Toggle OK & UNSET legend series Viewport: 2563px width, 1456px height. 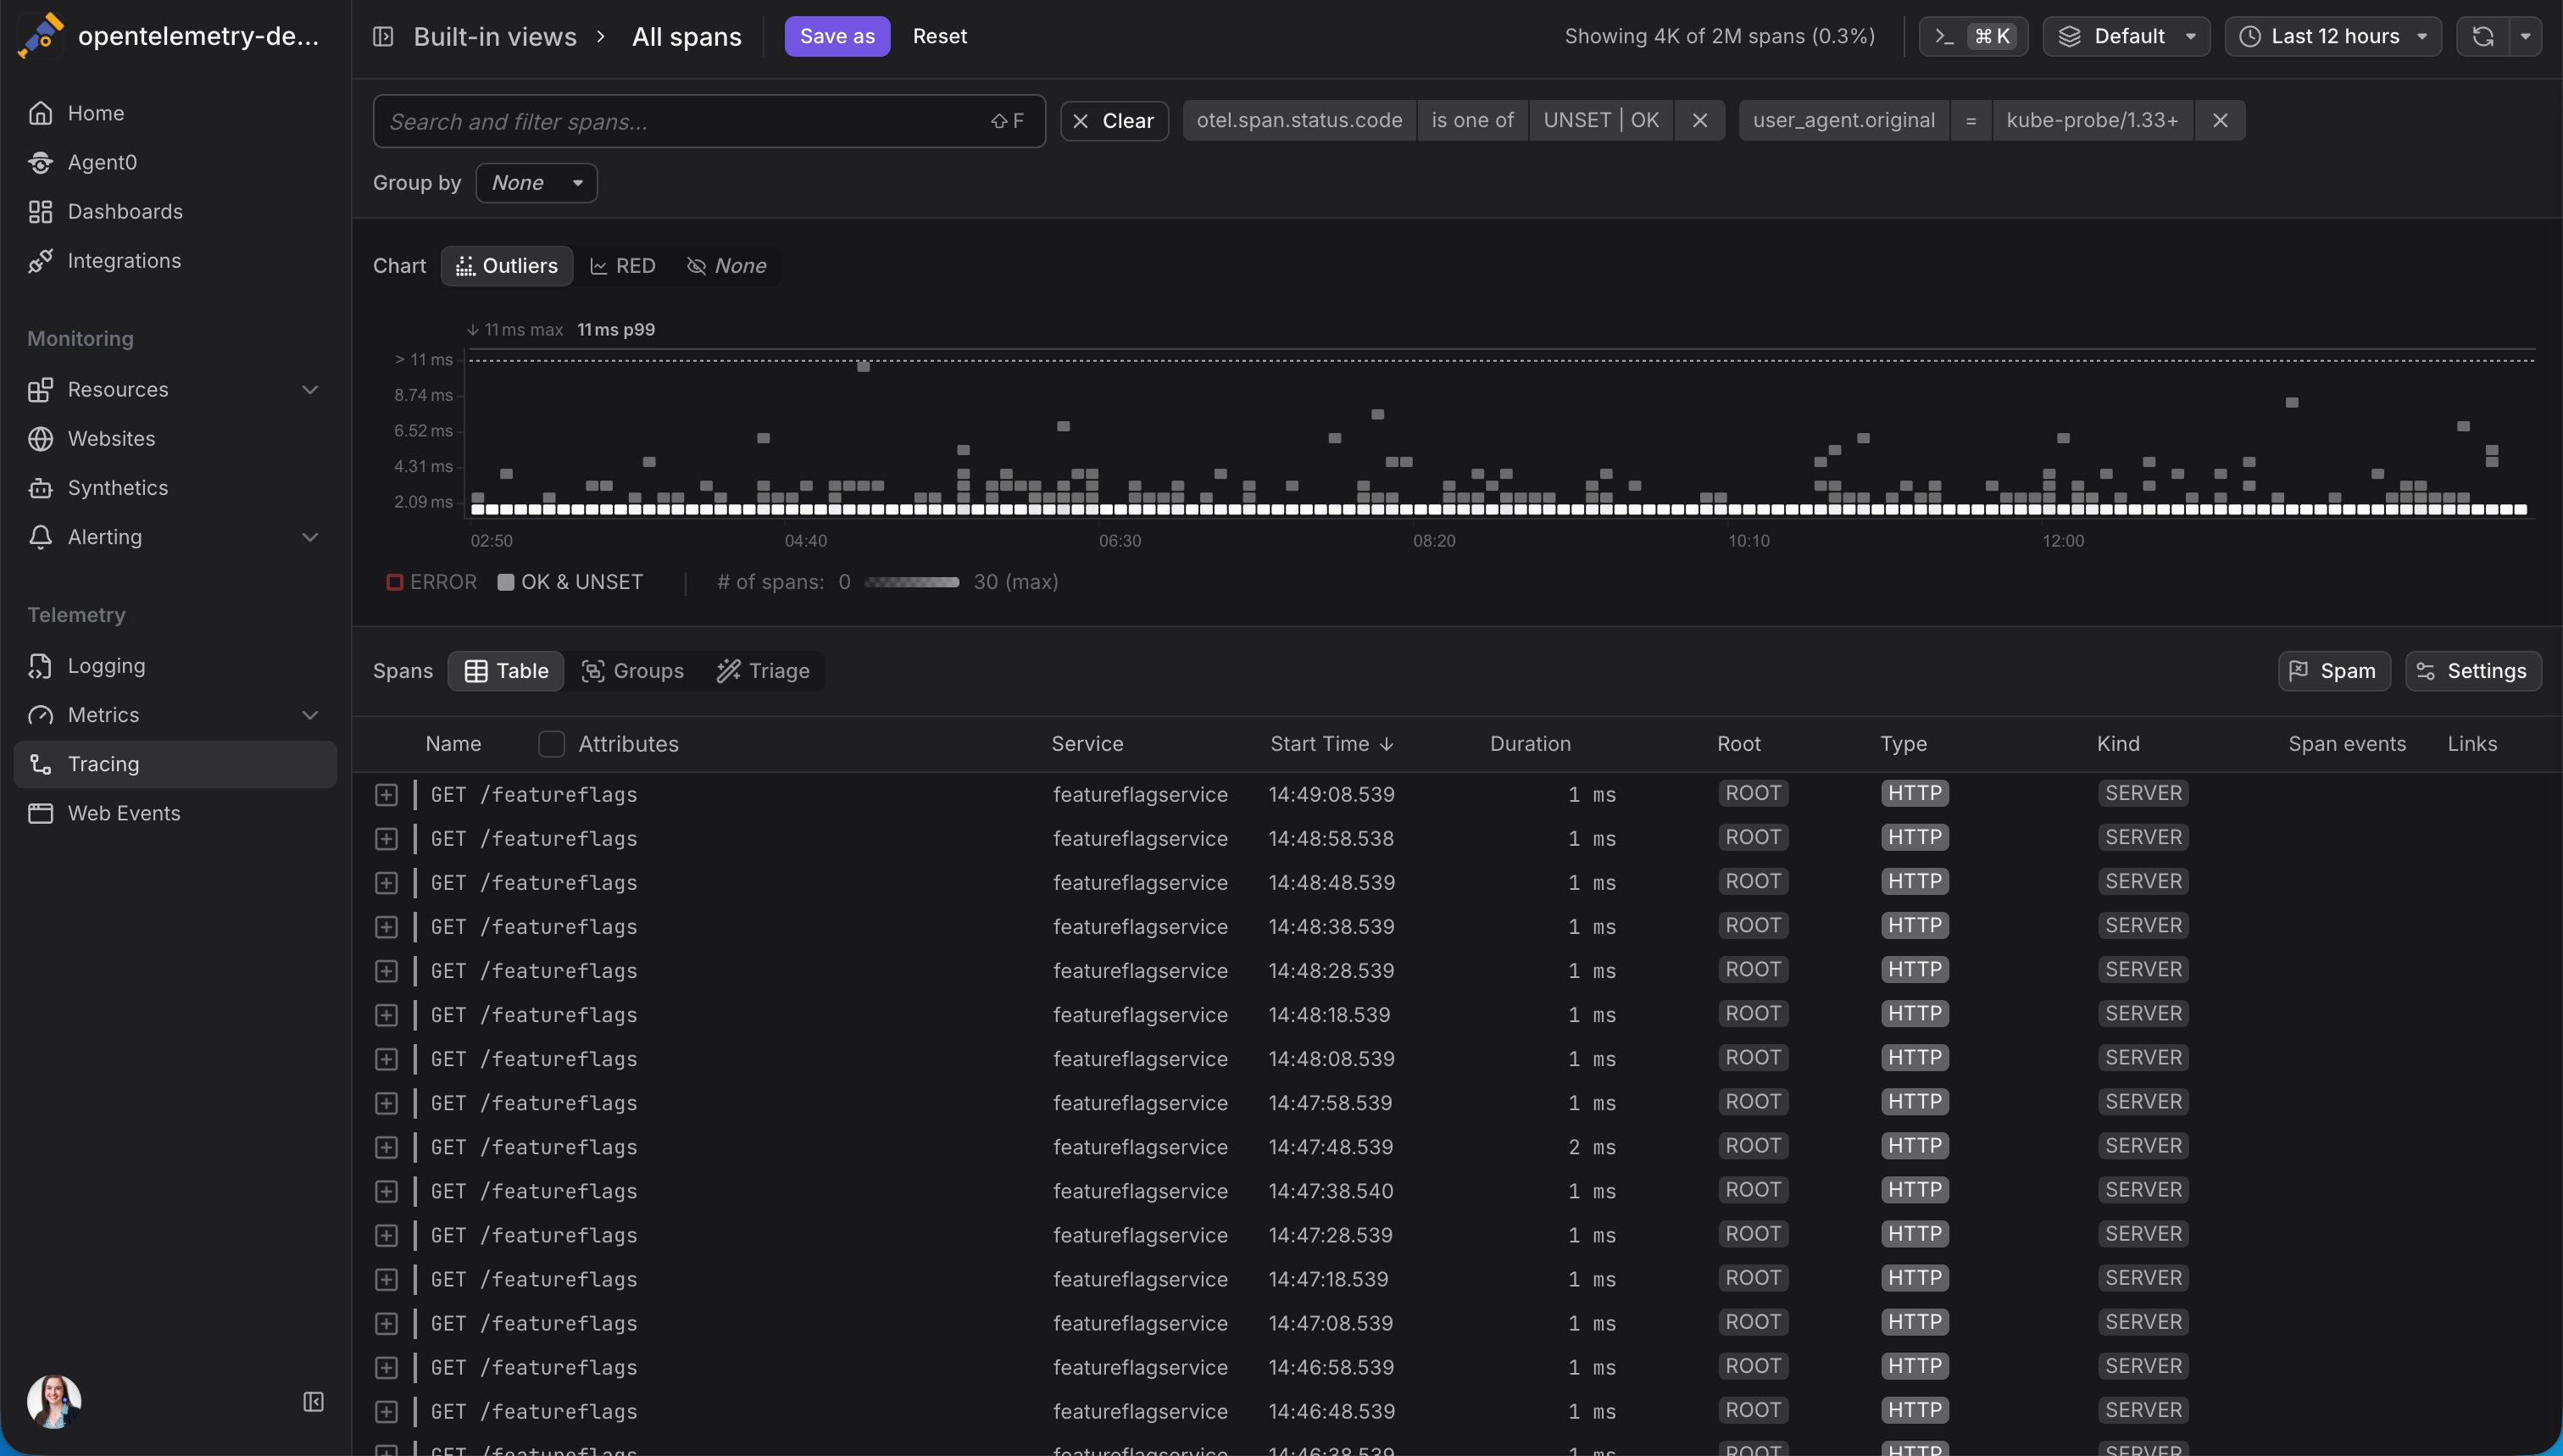point(570,582)
